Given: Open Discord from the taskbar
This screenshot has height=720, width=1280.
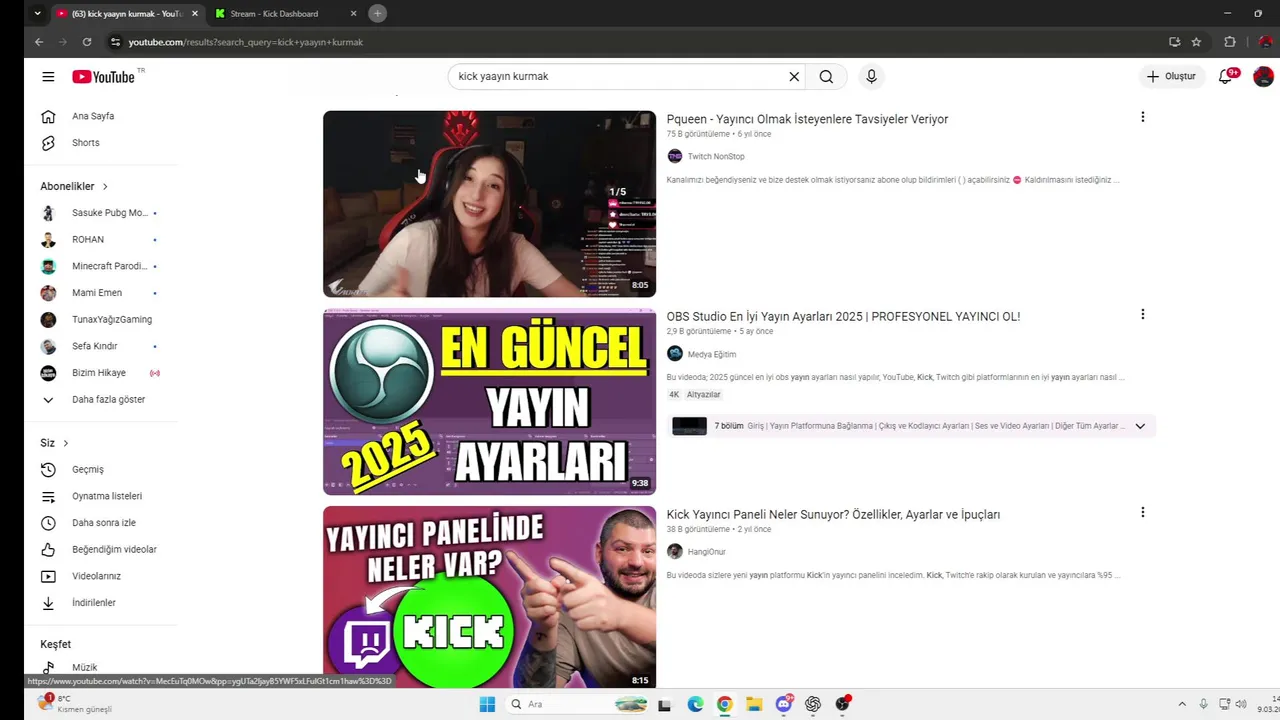Looking at the screenshot, I should click(x=784, y=704).
